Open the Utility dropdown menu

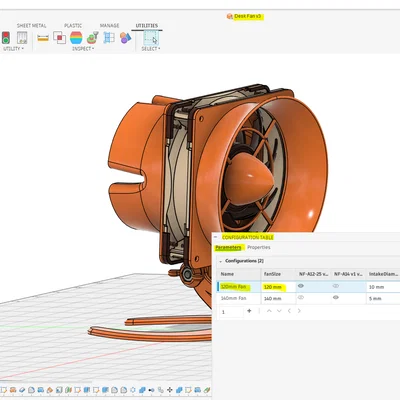[x=13, y=49]
